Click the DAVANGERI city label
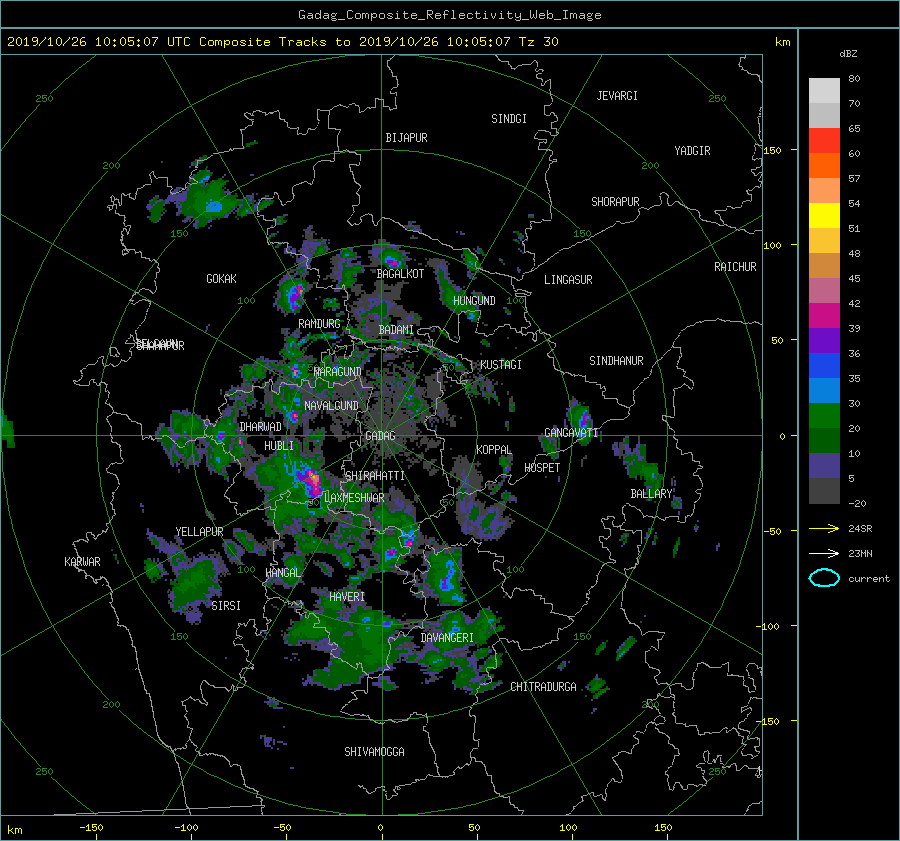Viewport: 900px width, 841px height. click(x=447, y=638)
